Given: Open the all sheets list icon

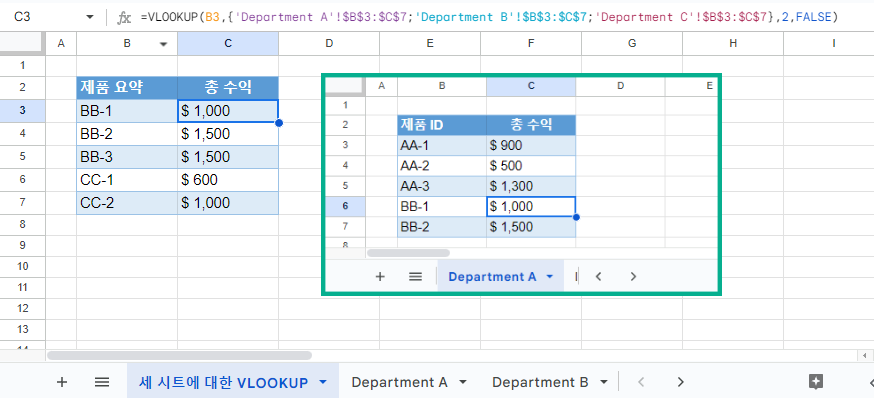Looking at the screenshot, I should point(101,382).
